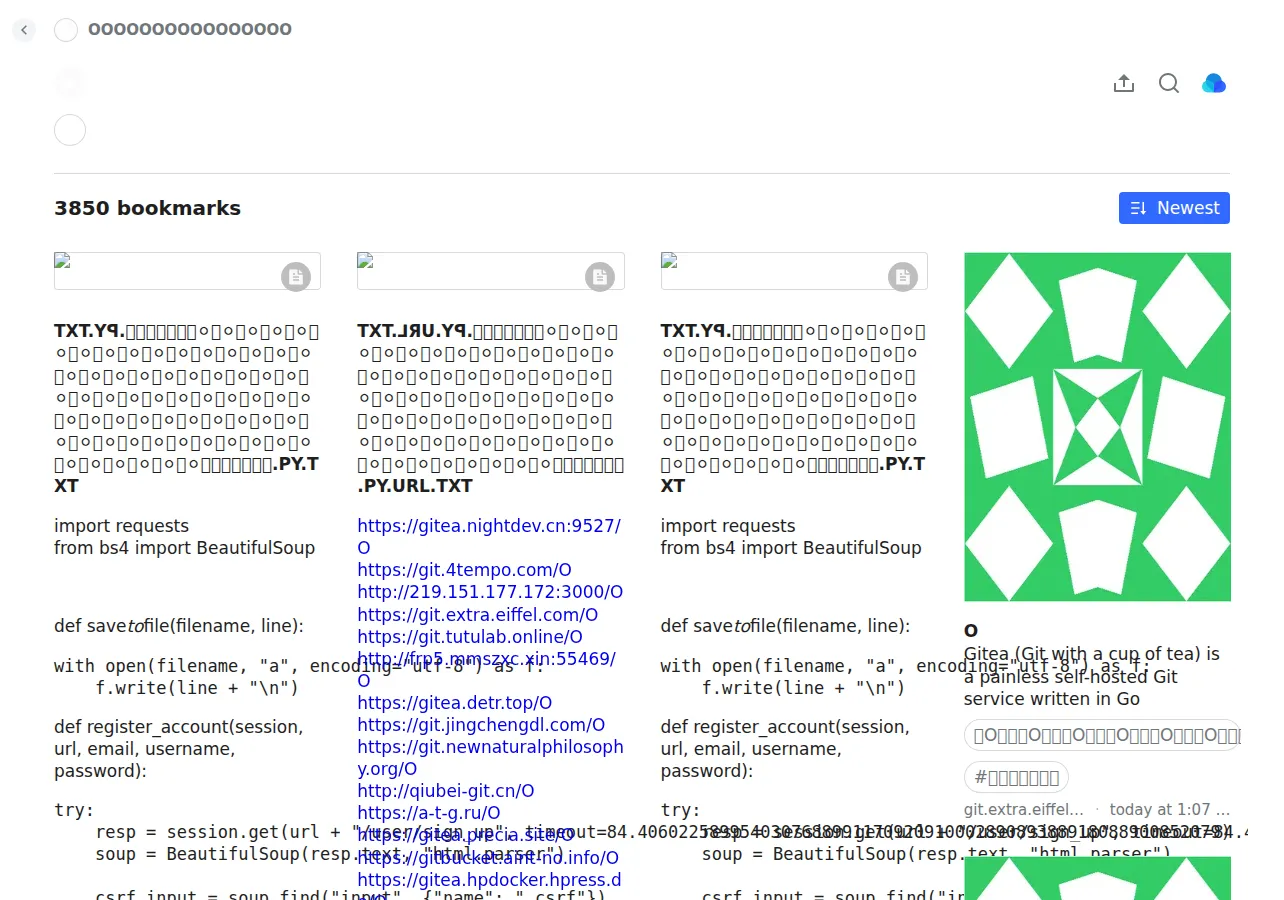Open the large green Gitea identicon thumbnail
The image size is (1284, 900).
[x=1097, y=427]
